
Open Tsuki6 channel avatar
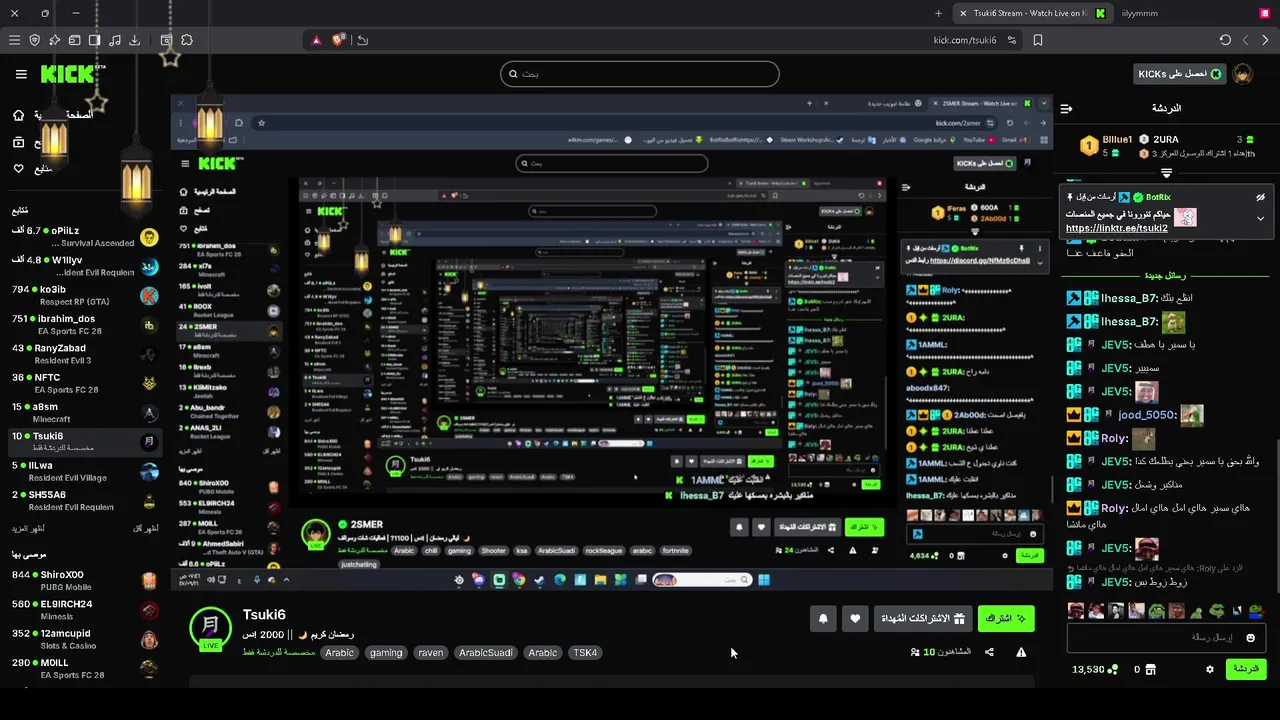tap(210, 627)
